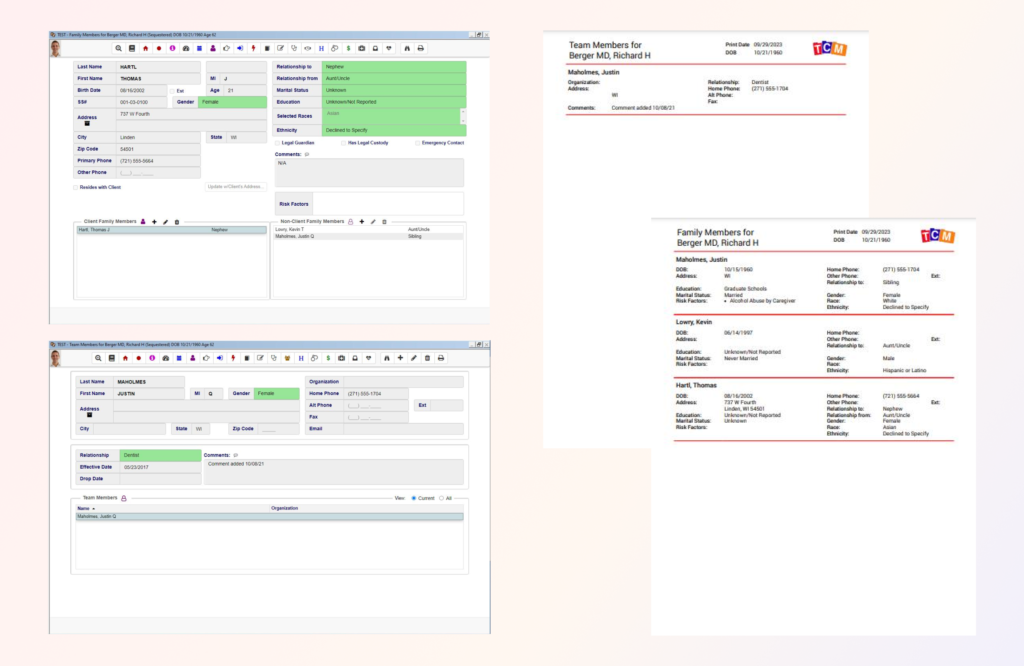Image resolution: width=1024 pixels, height=666 pixels.
Task: Toggle the Resides with Client checkbox
Action: click(x=74, y=187)
